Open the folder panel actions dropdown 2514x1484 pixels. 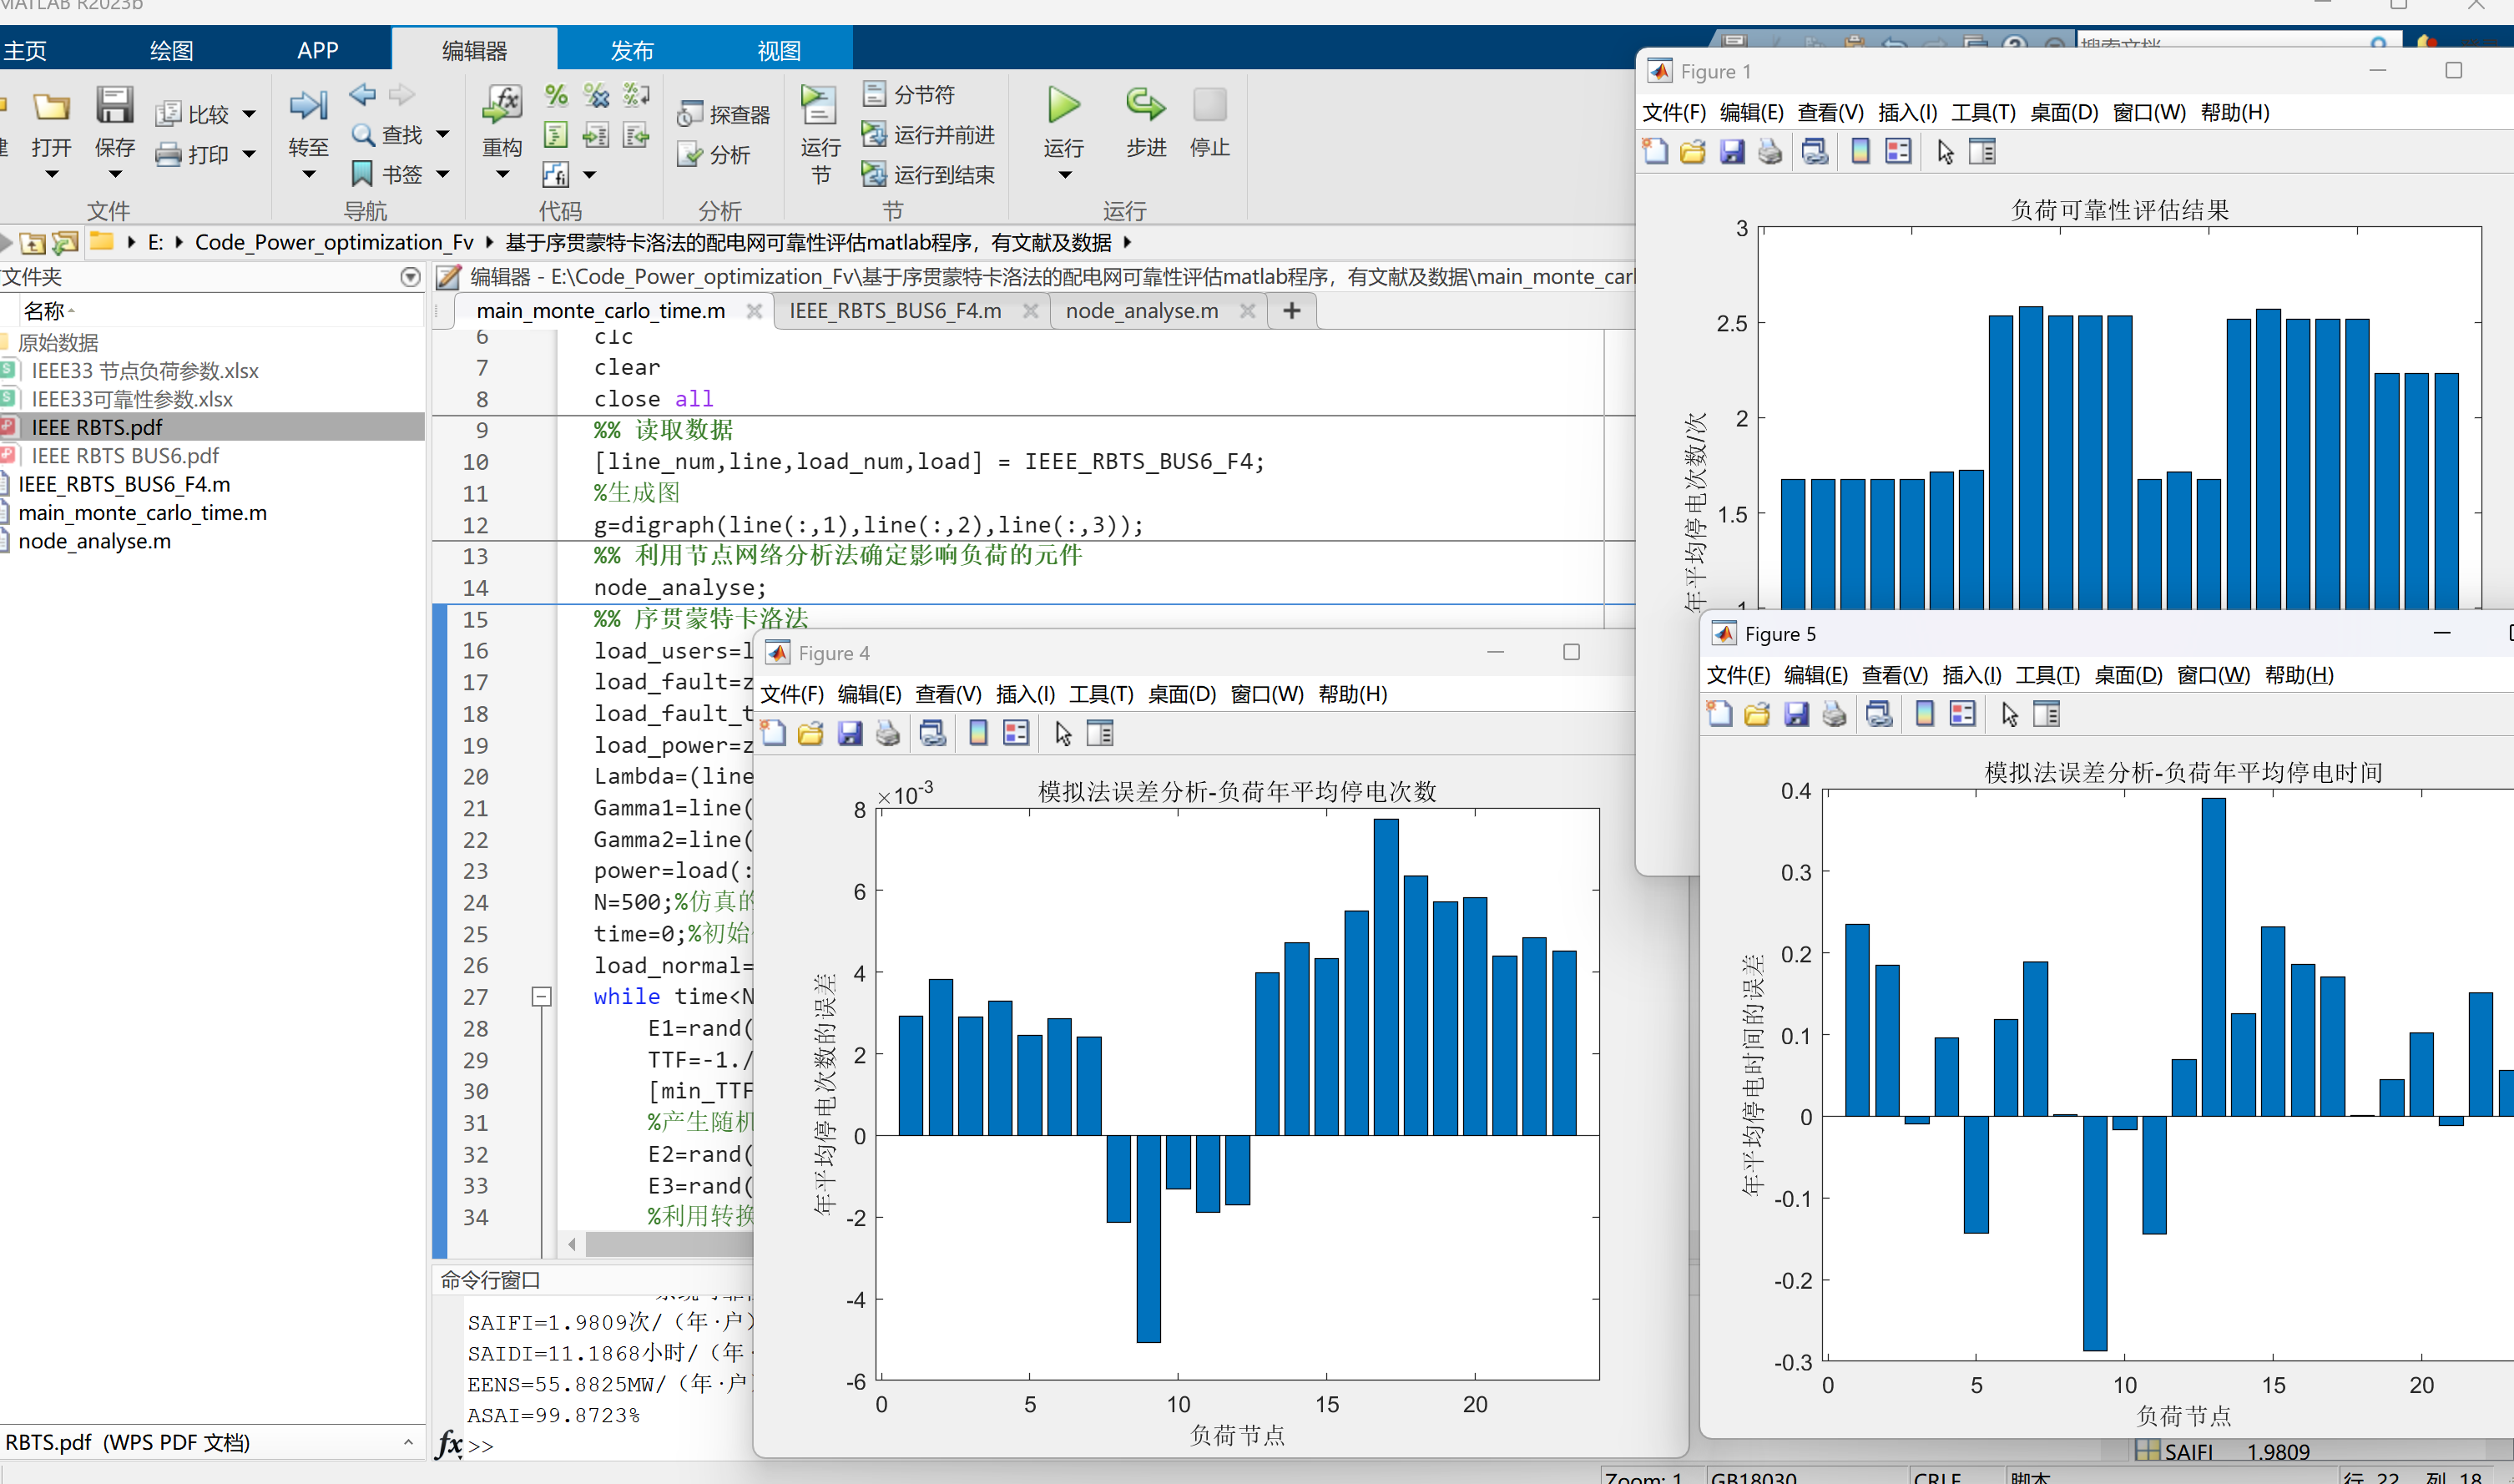(410, 277)
